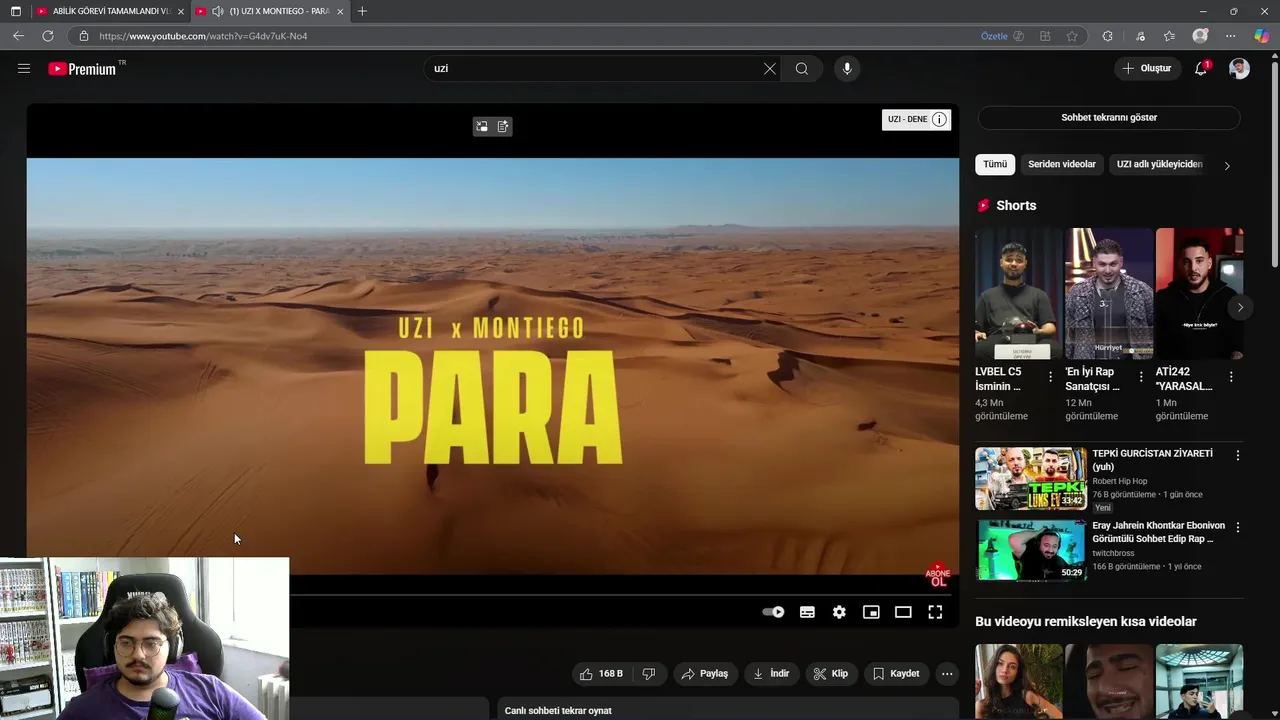Open the favorites list icon in toolbar
The width and height of the screenshot is (1280, 720).
coord(1169,36)
